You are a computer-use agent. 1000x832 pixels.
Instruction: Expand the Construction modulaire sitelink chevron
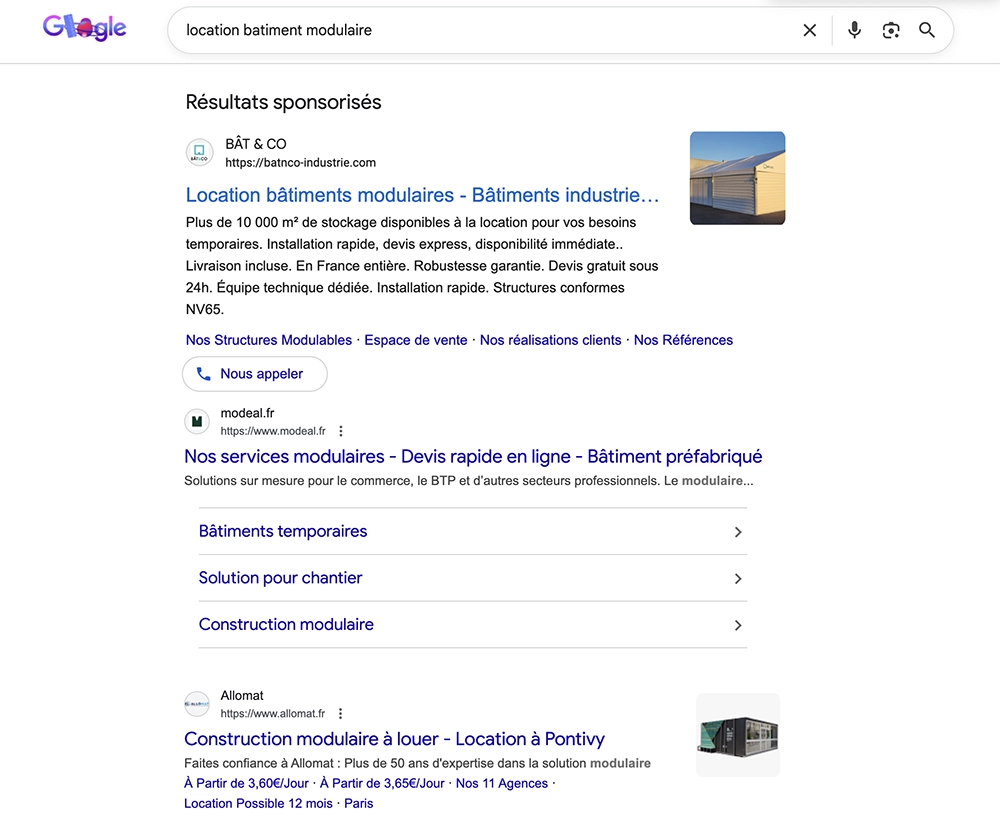click(x=737, y=625)
